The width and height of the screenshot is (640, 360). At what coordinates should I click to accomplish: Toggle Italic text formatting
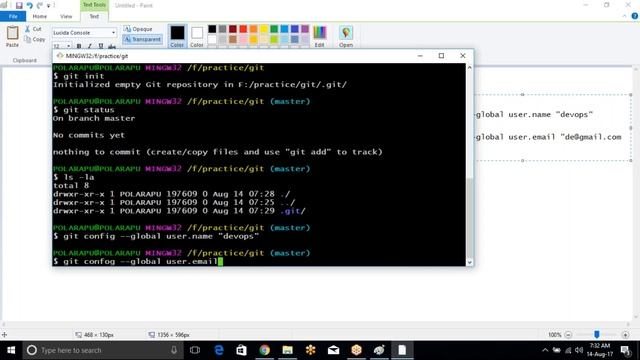click(90, 46)
